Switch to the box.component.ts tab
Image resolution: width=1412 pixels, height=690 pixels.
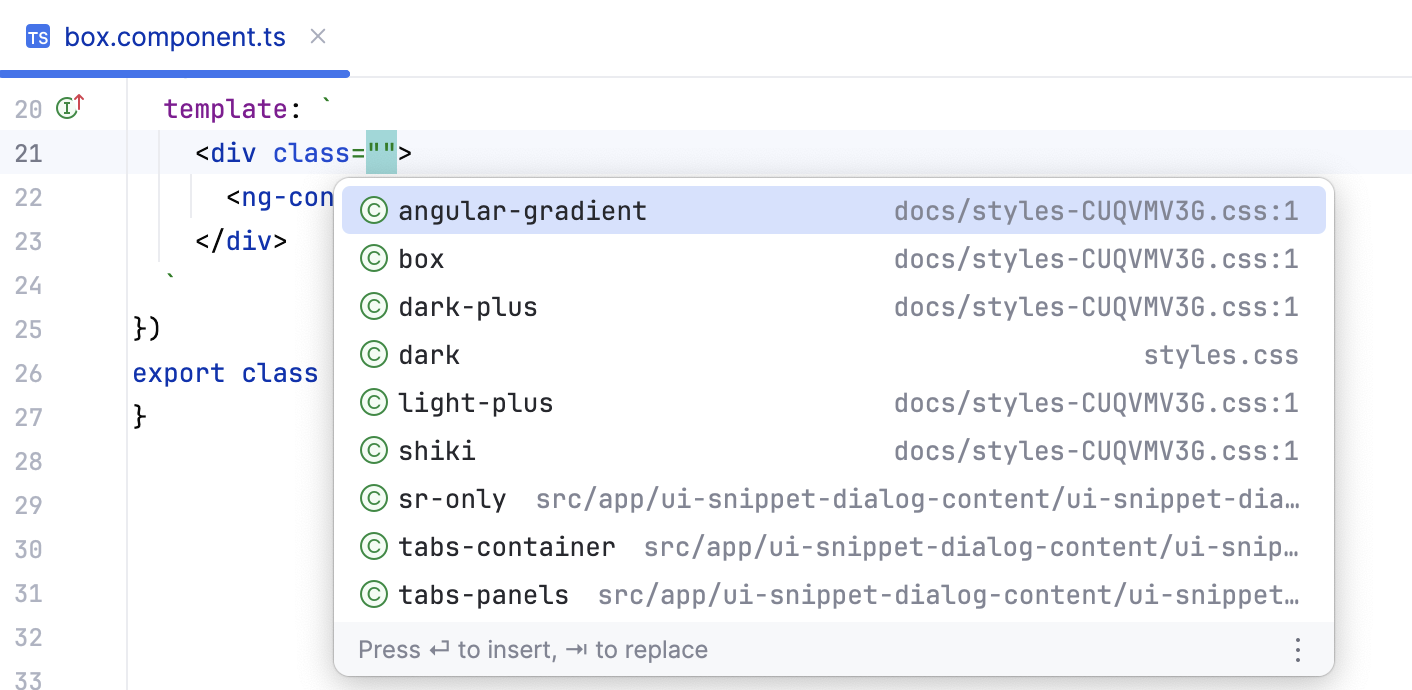click(175, 36)
